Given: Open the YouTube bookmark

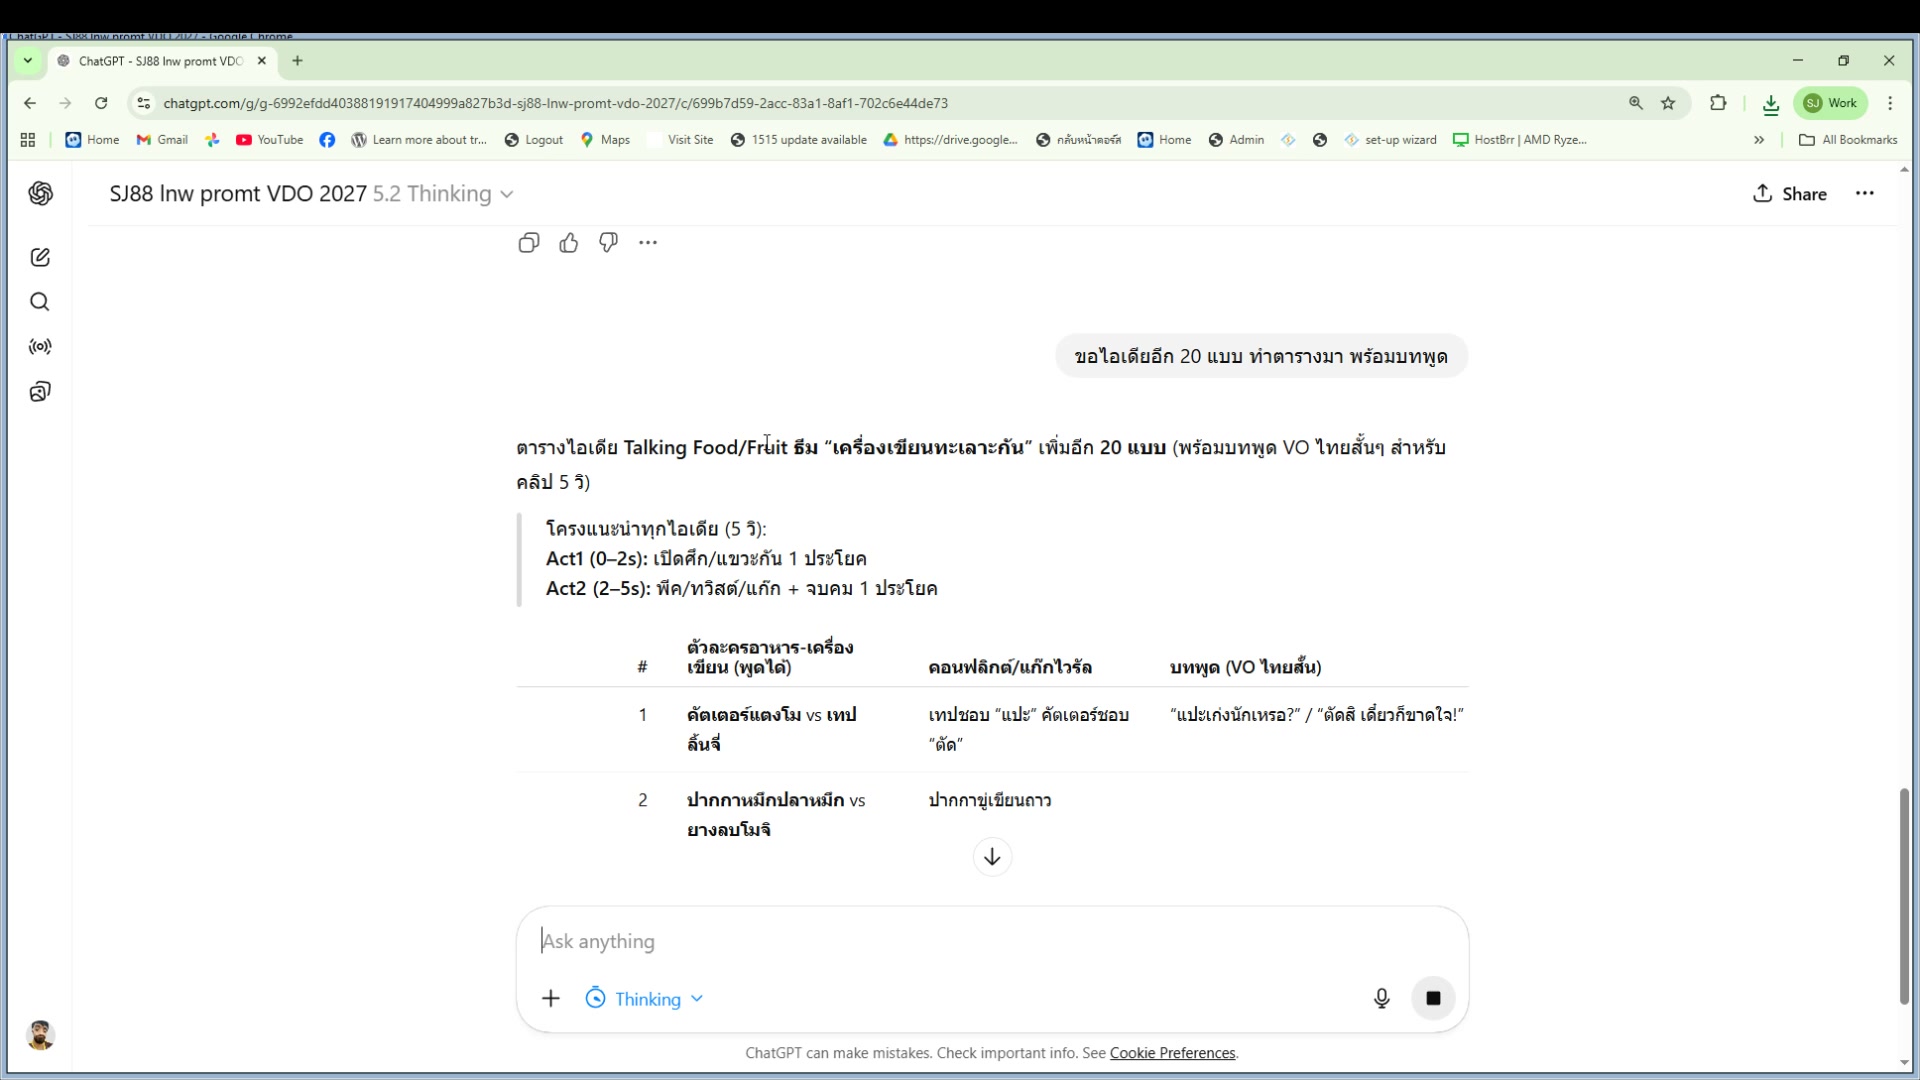Looking at the screenshot, I should (270, 140).
